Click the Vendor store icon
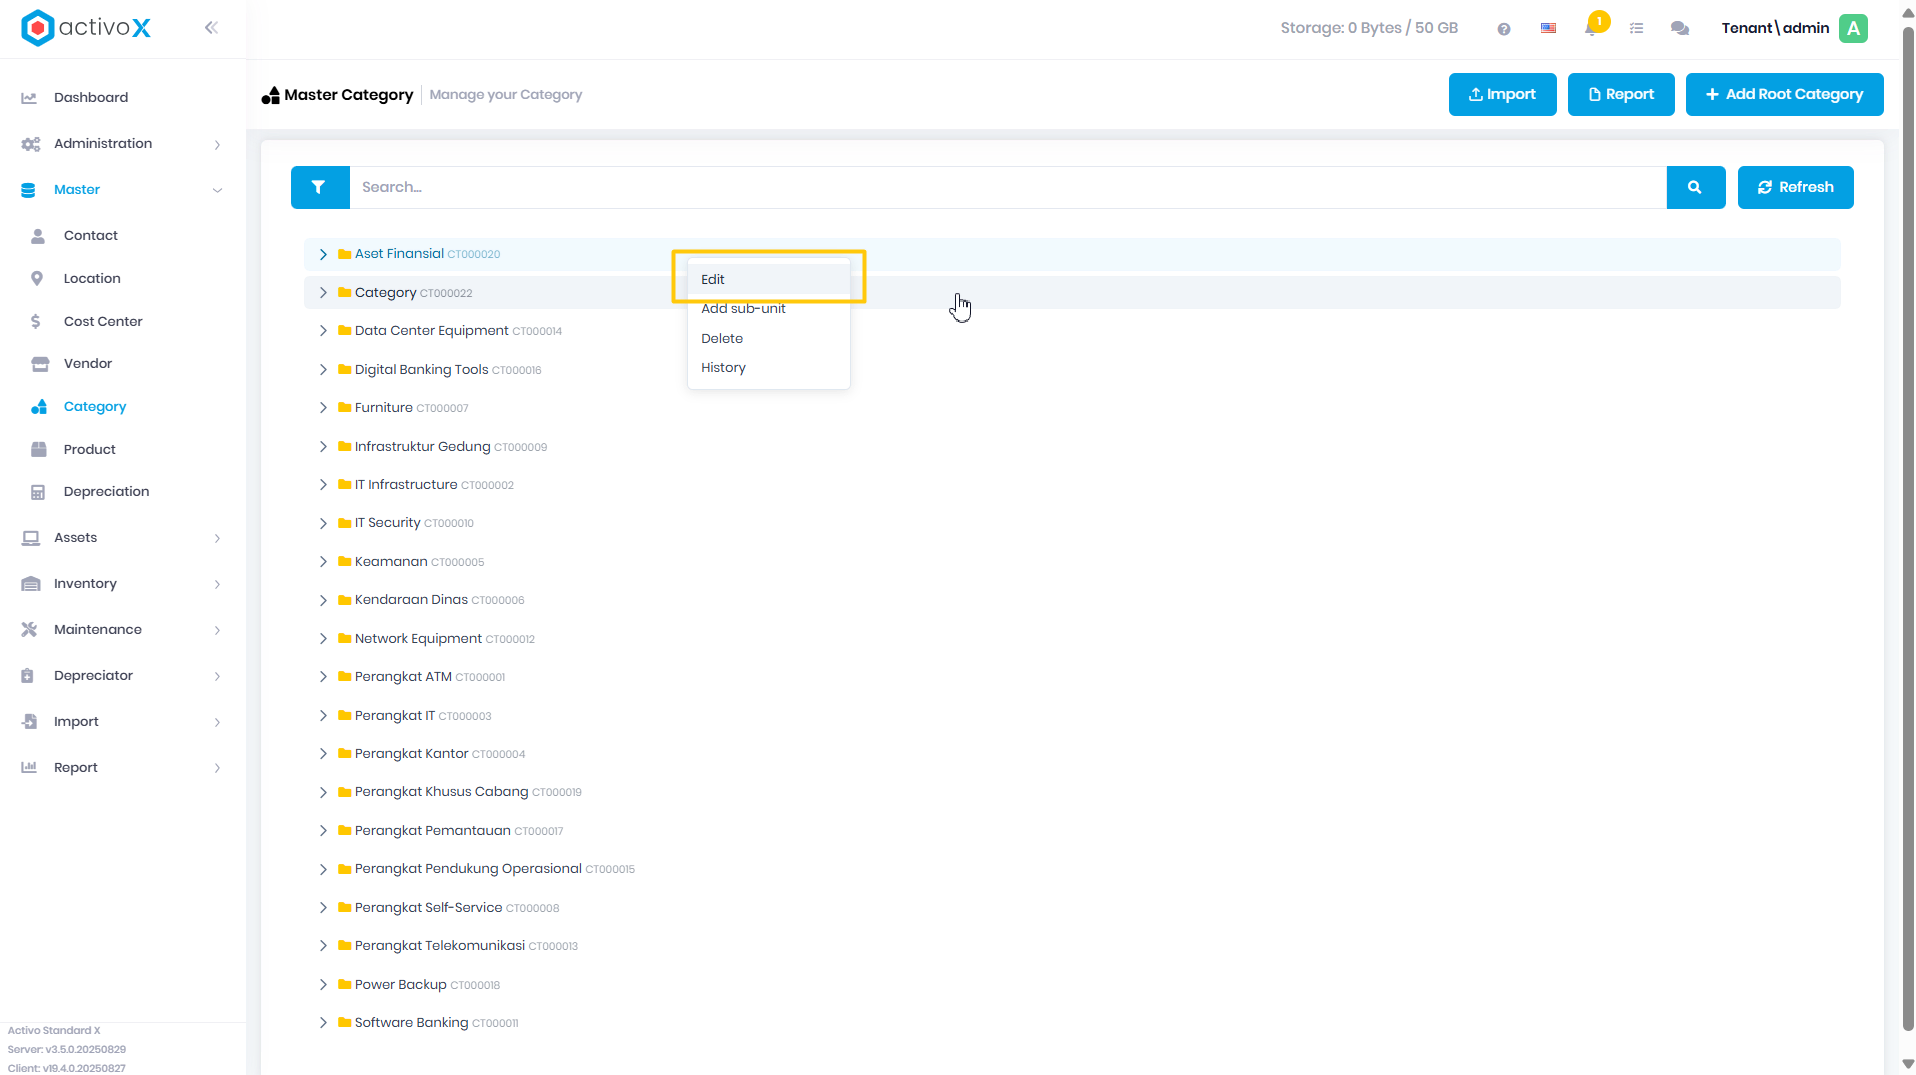 [40, 364]
